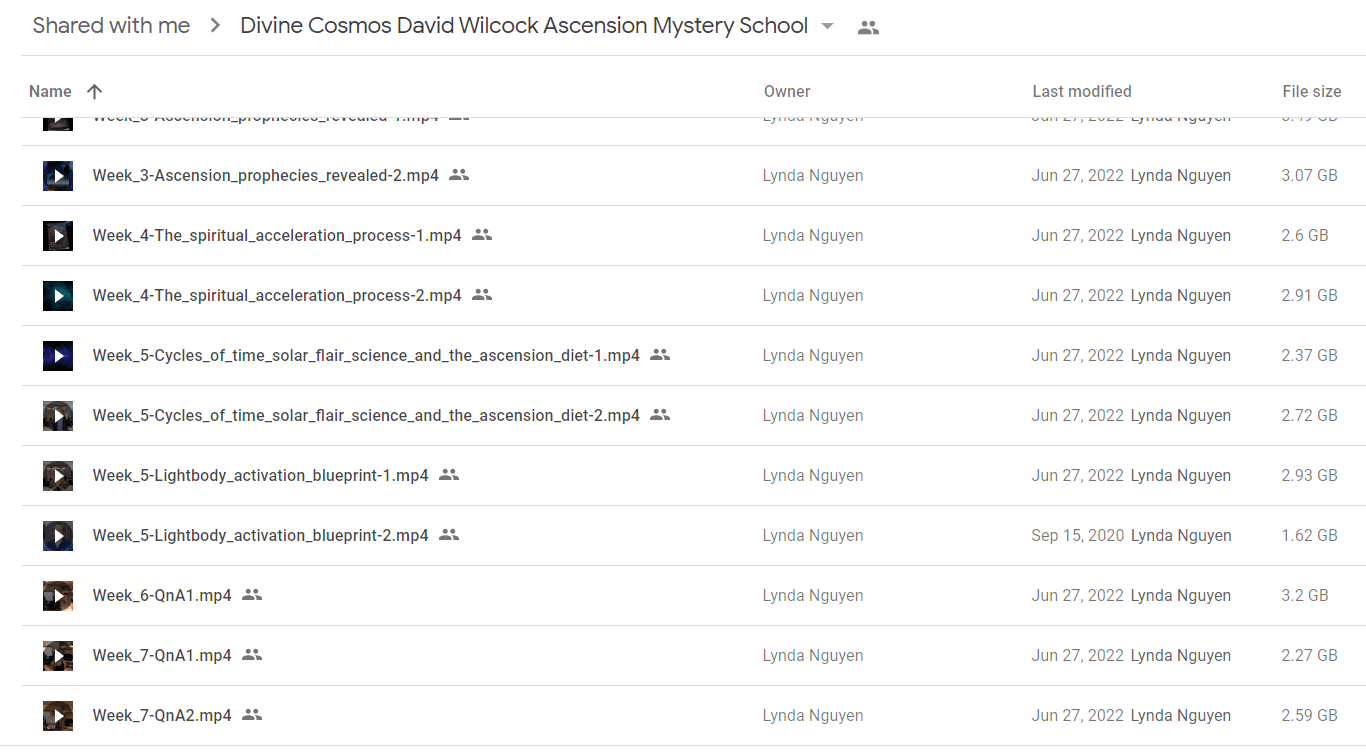Image resolution: width=1366 pixels, height=752 pixels.
Task: Click the shared-people icon beside Week_4-The_spiritual_acceleration_process-2.mp4
Action: click(x=482, y=295)
